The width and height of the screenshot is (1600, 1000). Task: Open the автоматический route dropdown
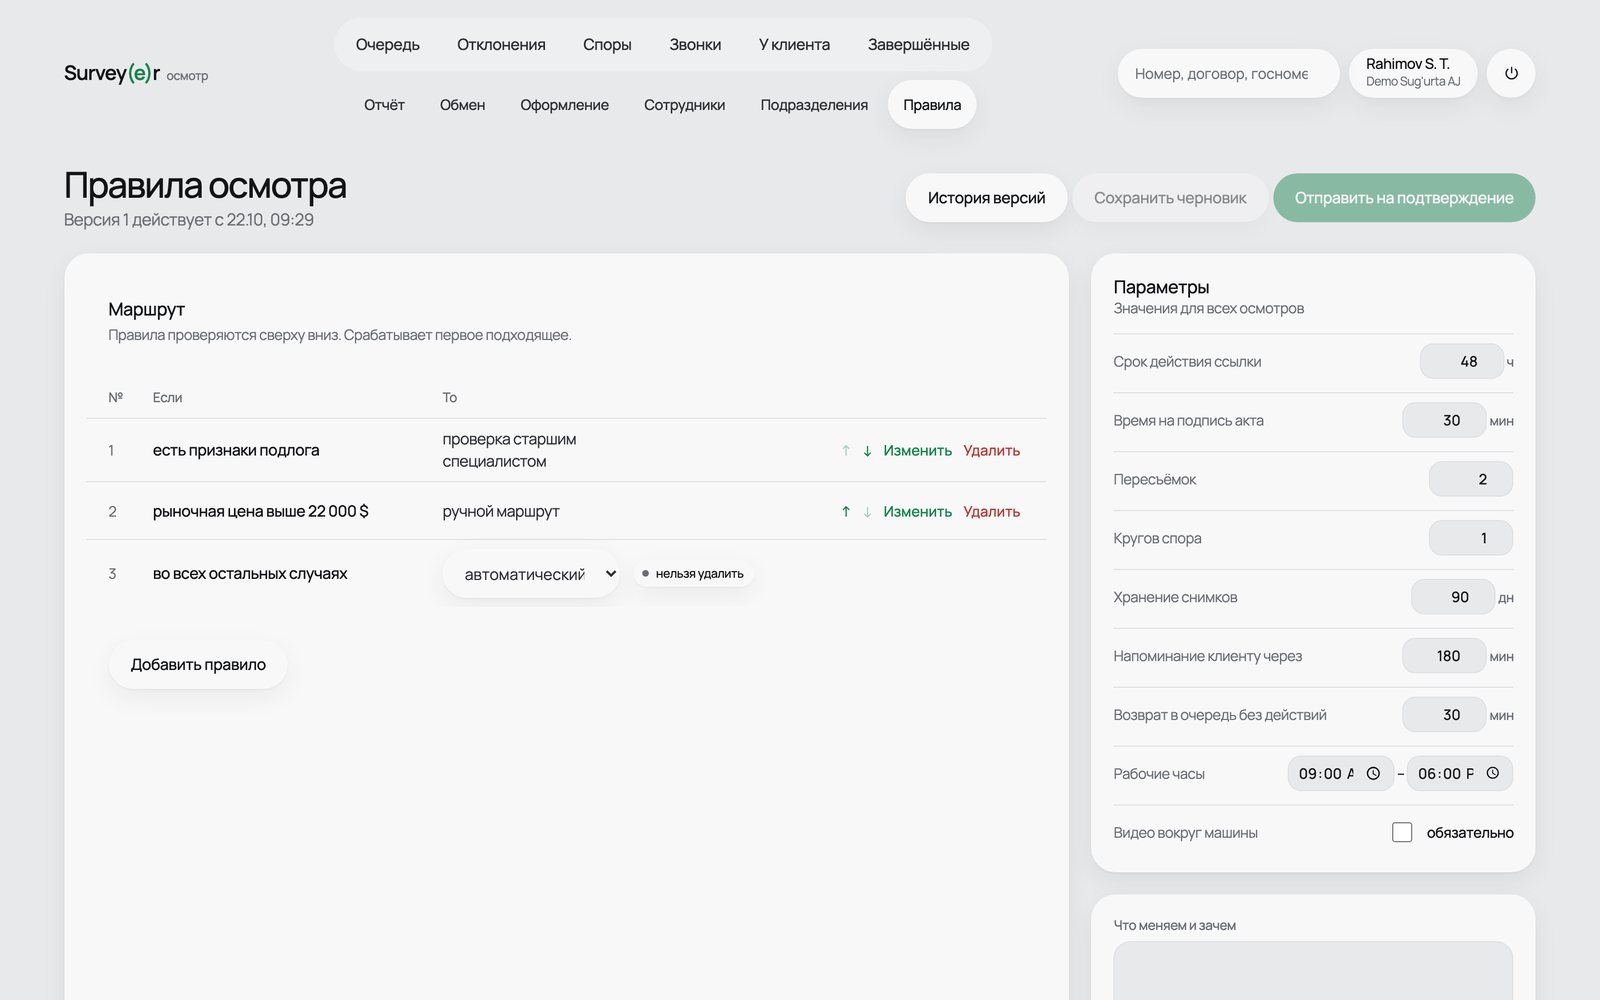click(x=531, y=574)
